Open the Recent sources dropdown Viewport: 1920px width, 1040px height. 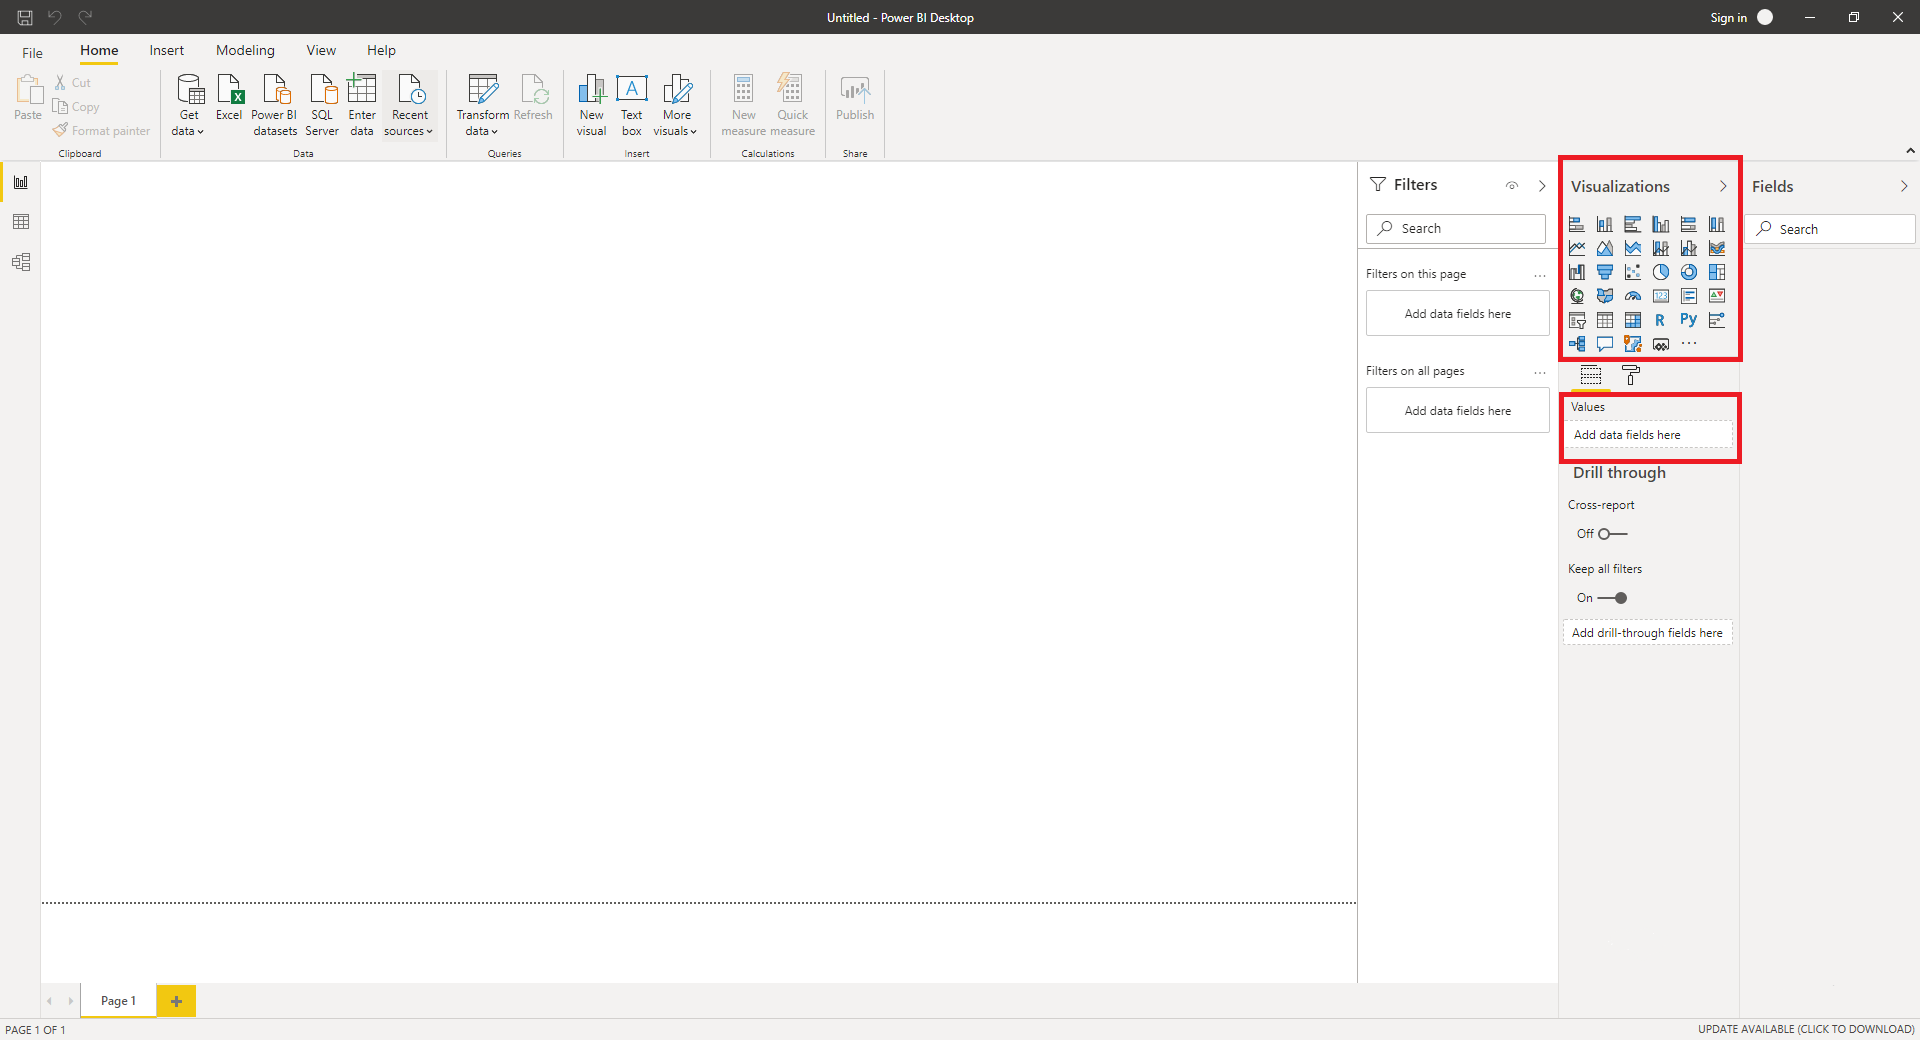coord(409,123)
